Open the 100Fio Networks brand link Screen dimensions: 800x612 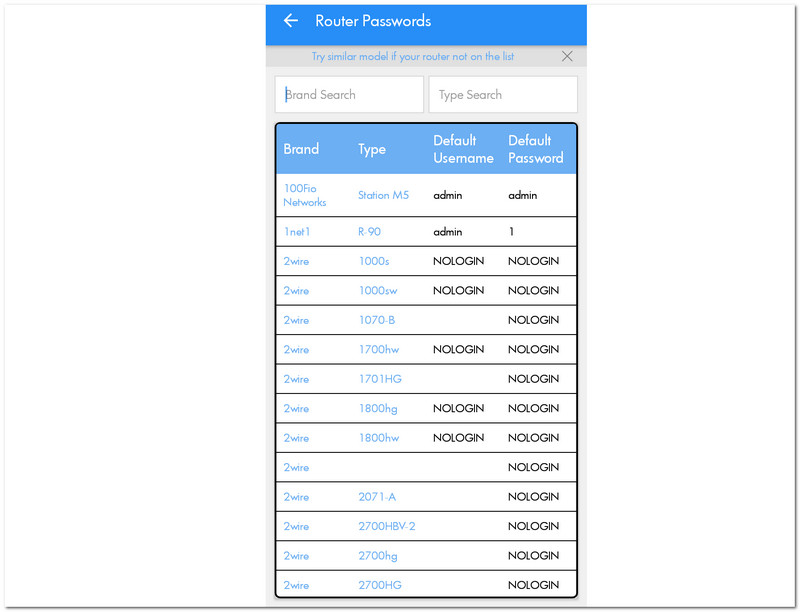pyautogui.click(x=305, y=195)
